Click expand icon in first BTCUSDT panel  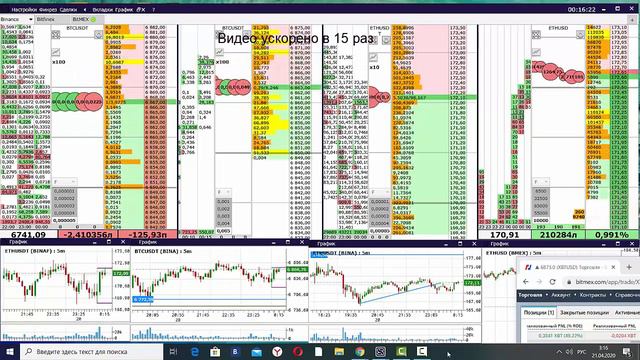coord(56,35)
